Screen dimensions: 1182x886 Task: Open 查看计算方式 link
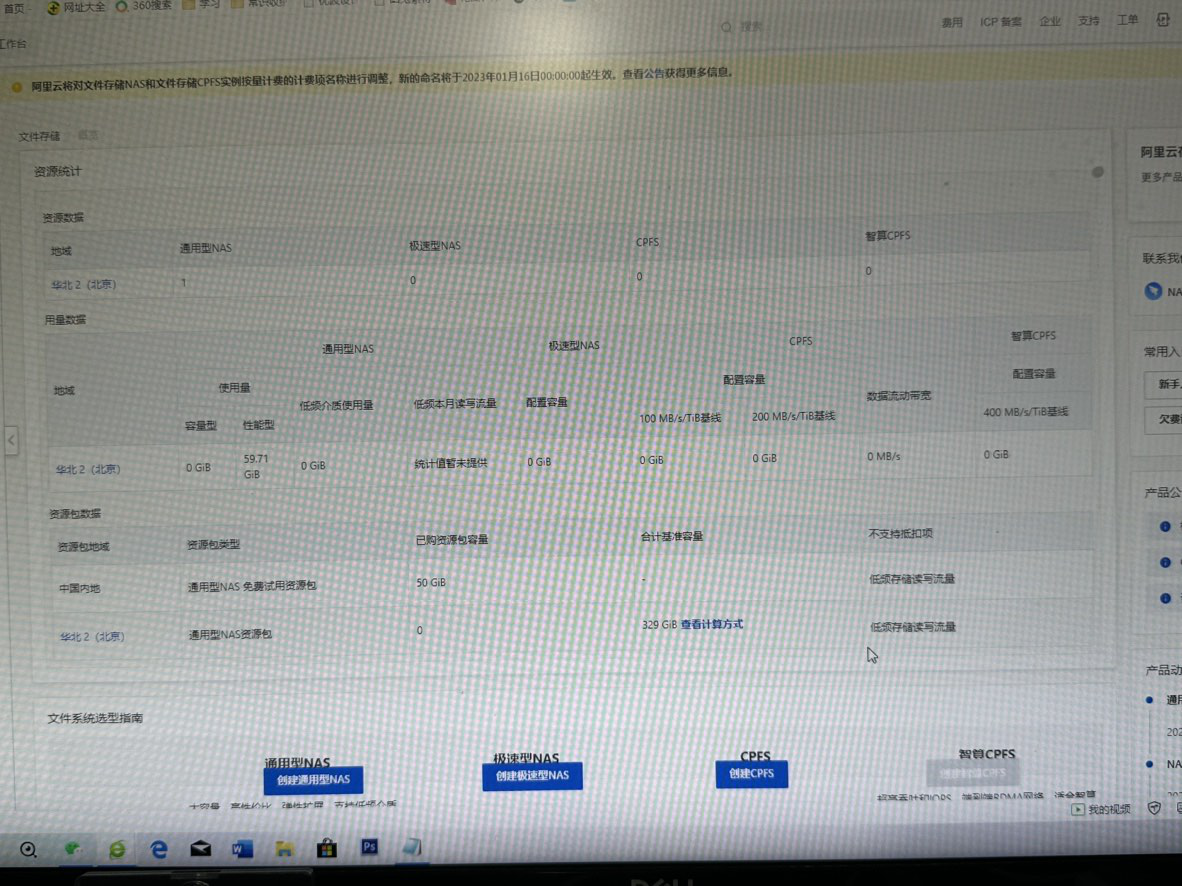pos(712,624)
